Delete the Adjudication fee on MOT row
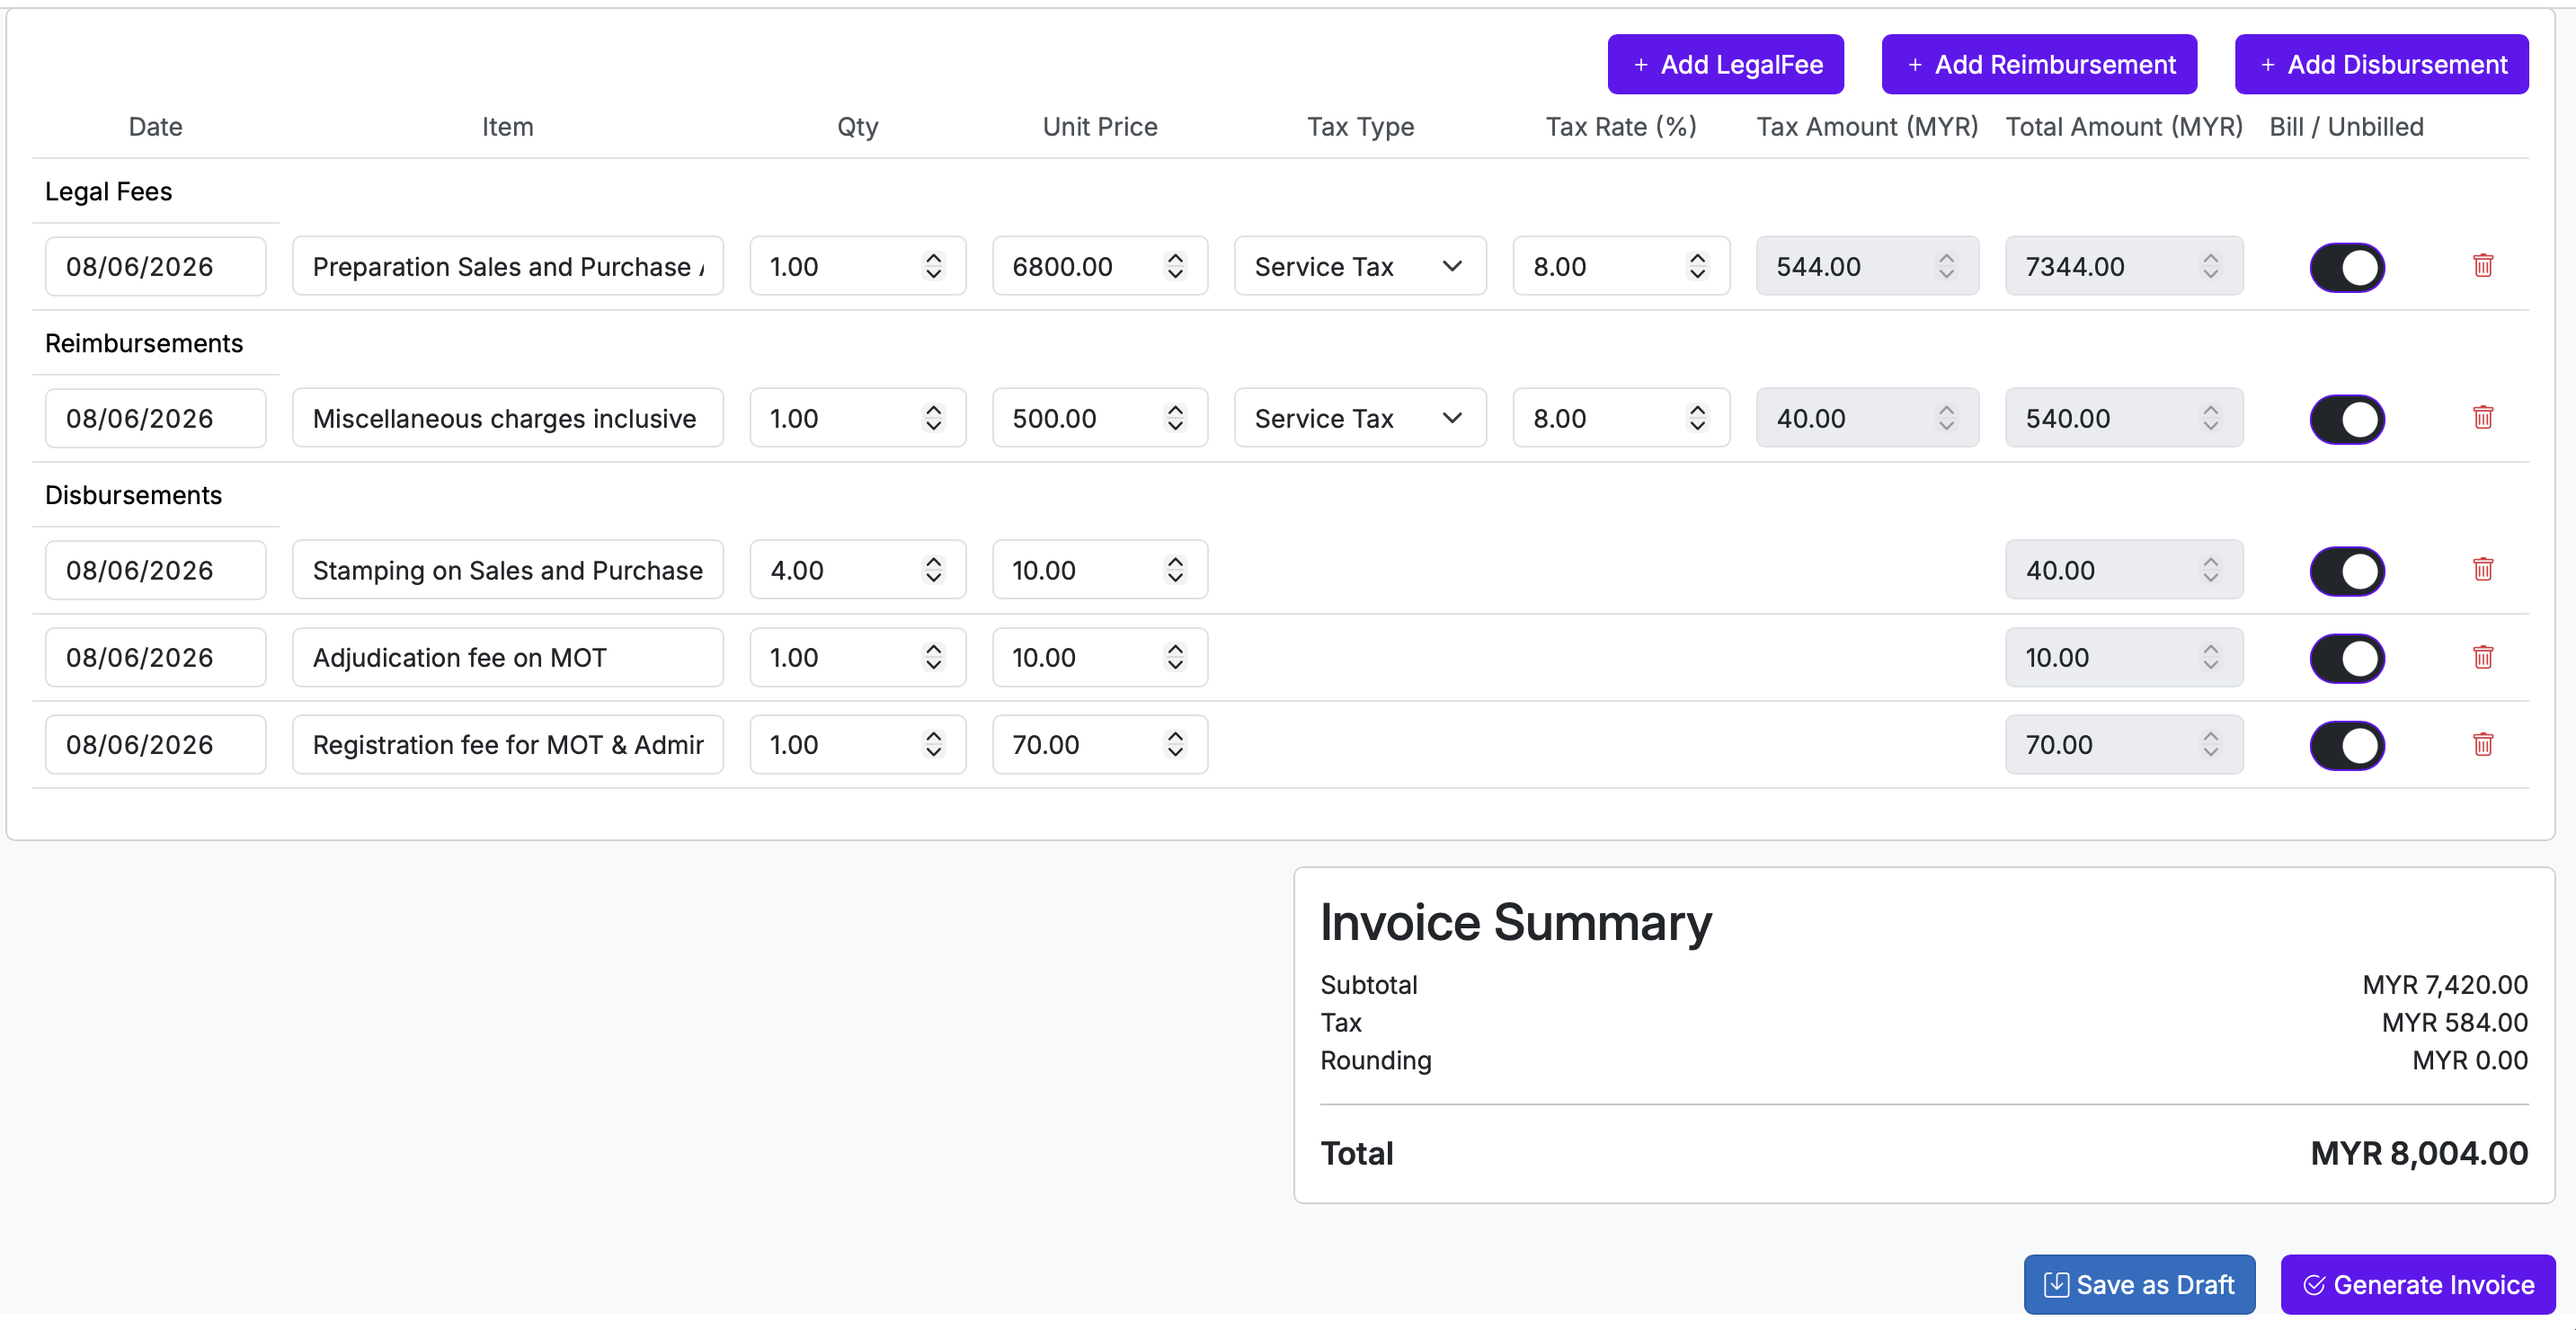2576x1330 pixels. (x=2482, y=657)
